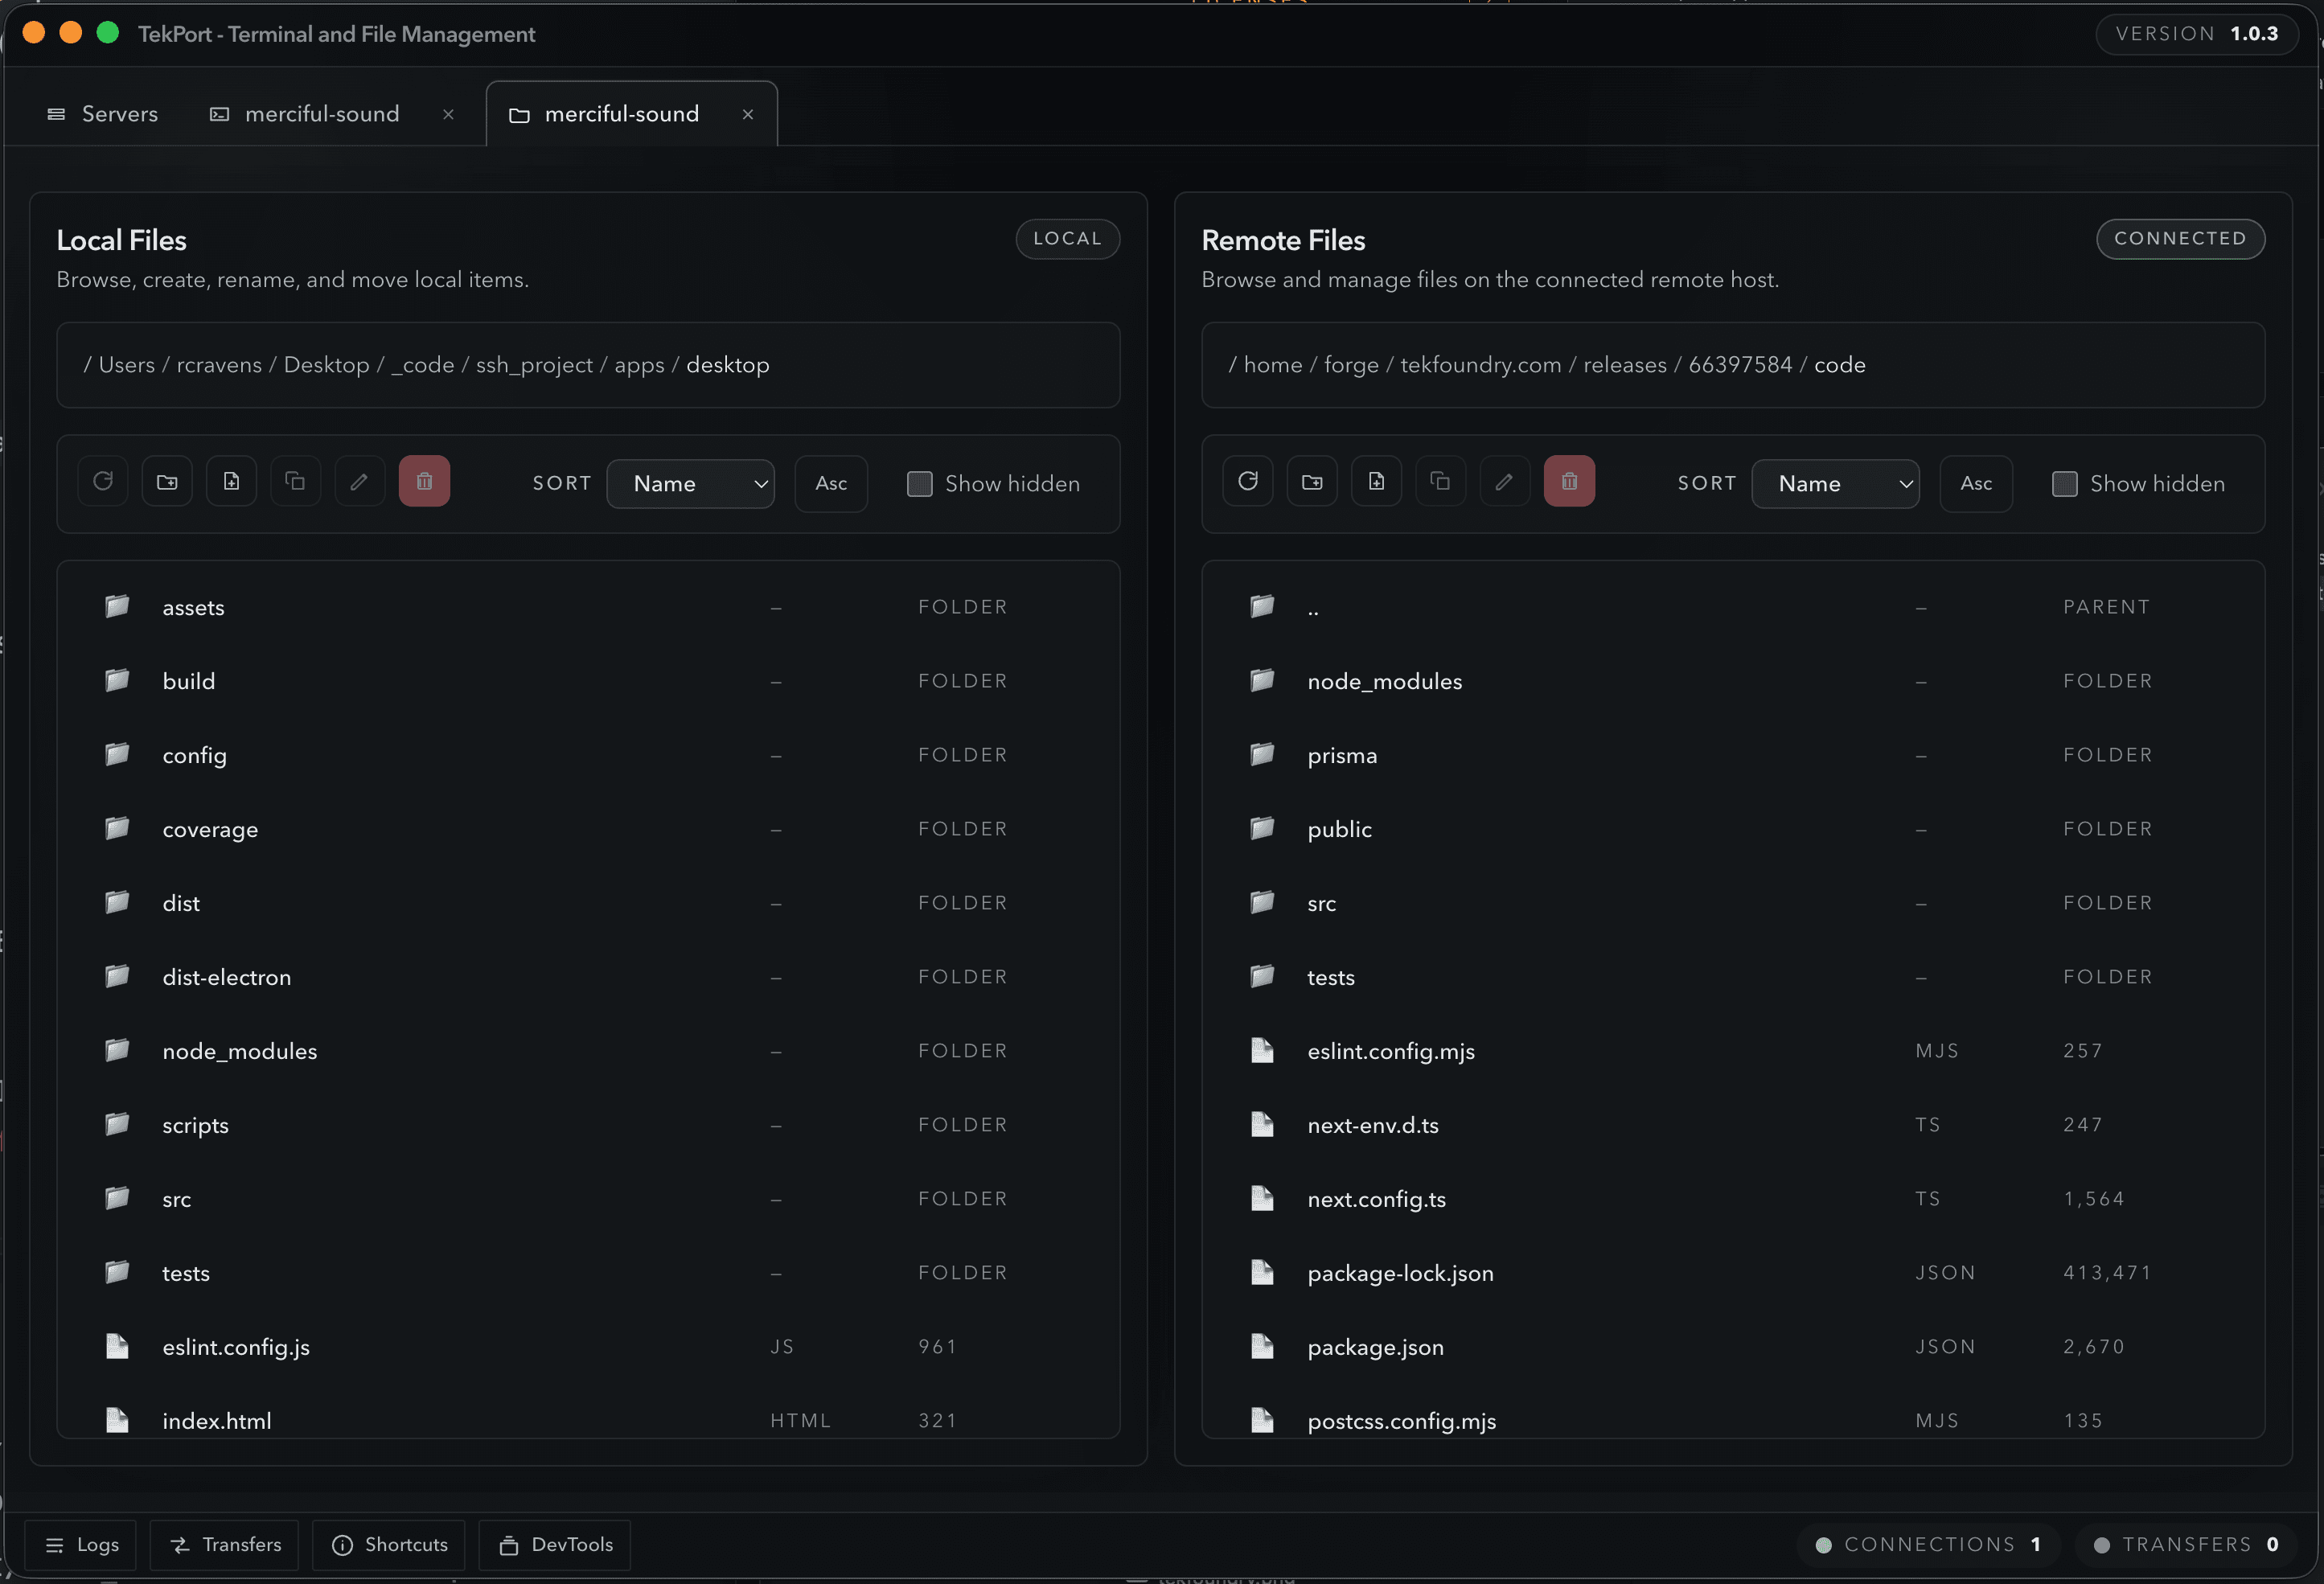Viewport: 2324px width, 1584px height.
Task: Open the DevTools panel
Action: (555, 1545)
